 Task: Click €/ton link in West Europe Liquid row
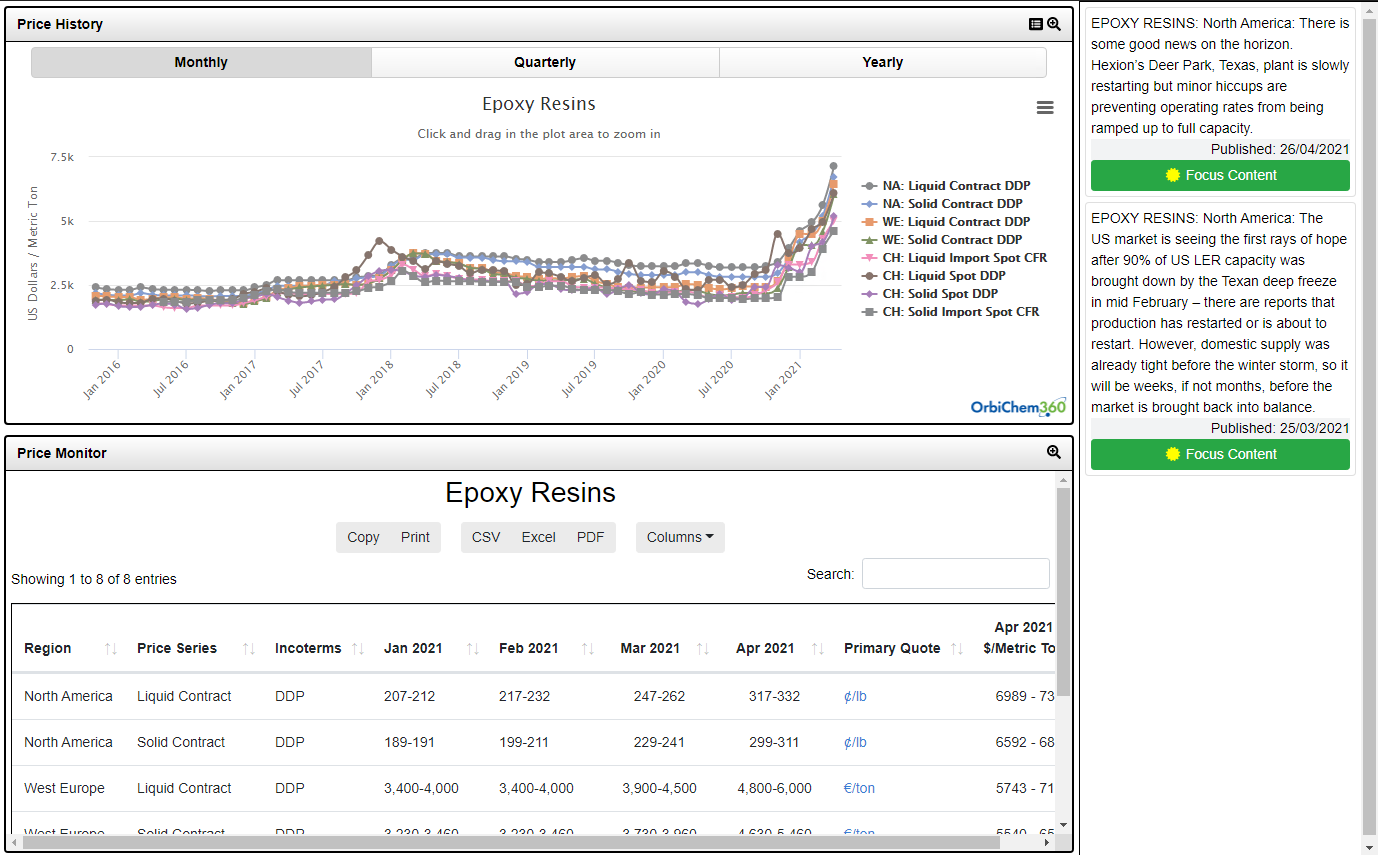(859, 788)
